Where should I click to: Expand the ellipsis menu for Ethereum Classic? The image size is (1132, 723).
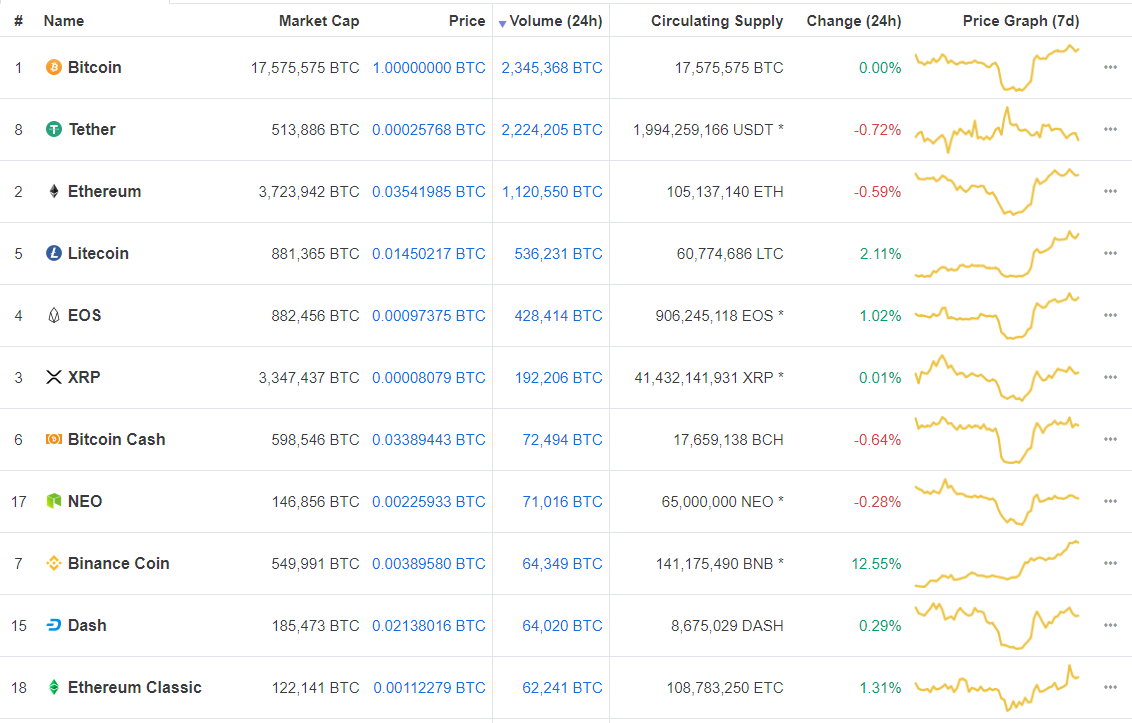(x=1110, y=688)
